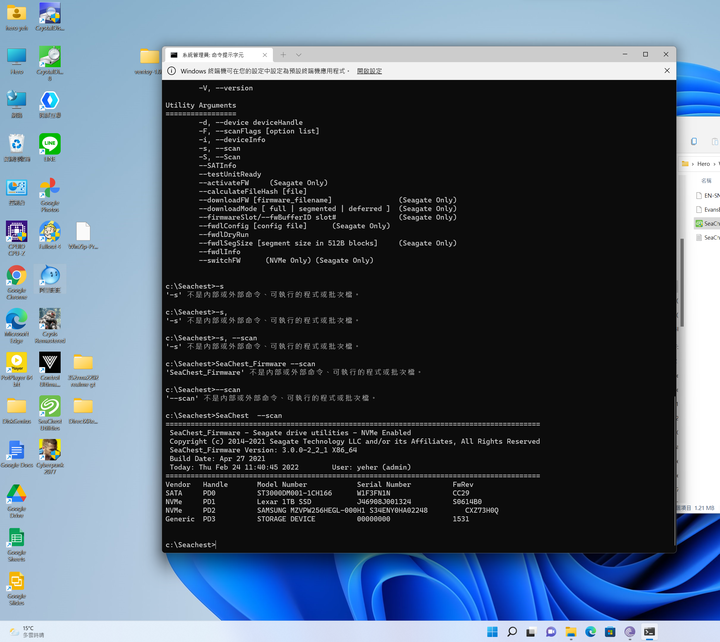Open the Google Sheets desktop shortcut
This screenshot has height=642, width=720.
pos(17,544)
